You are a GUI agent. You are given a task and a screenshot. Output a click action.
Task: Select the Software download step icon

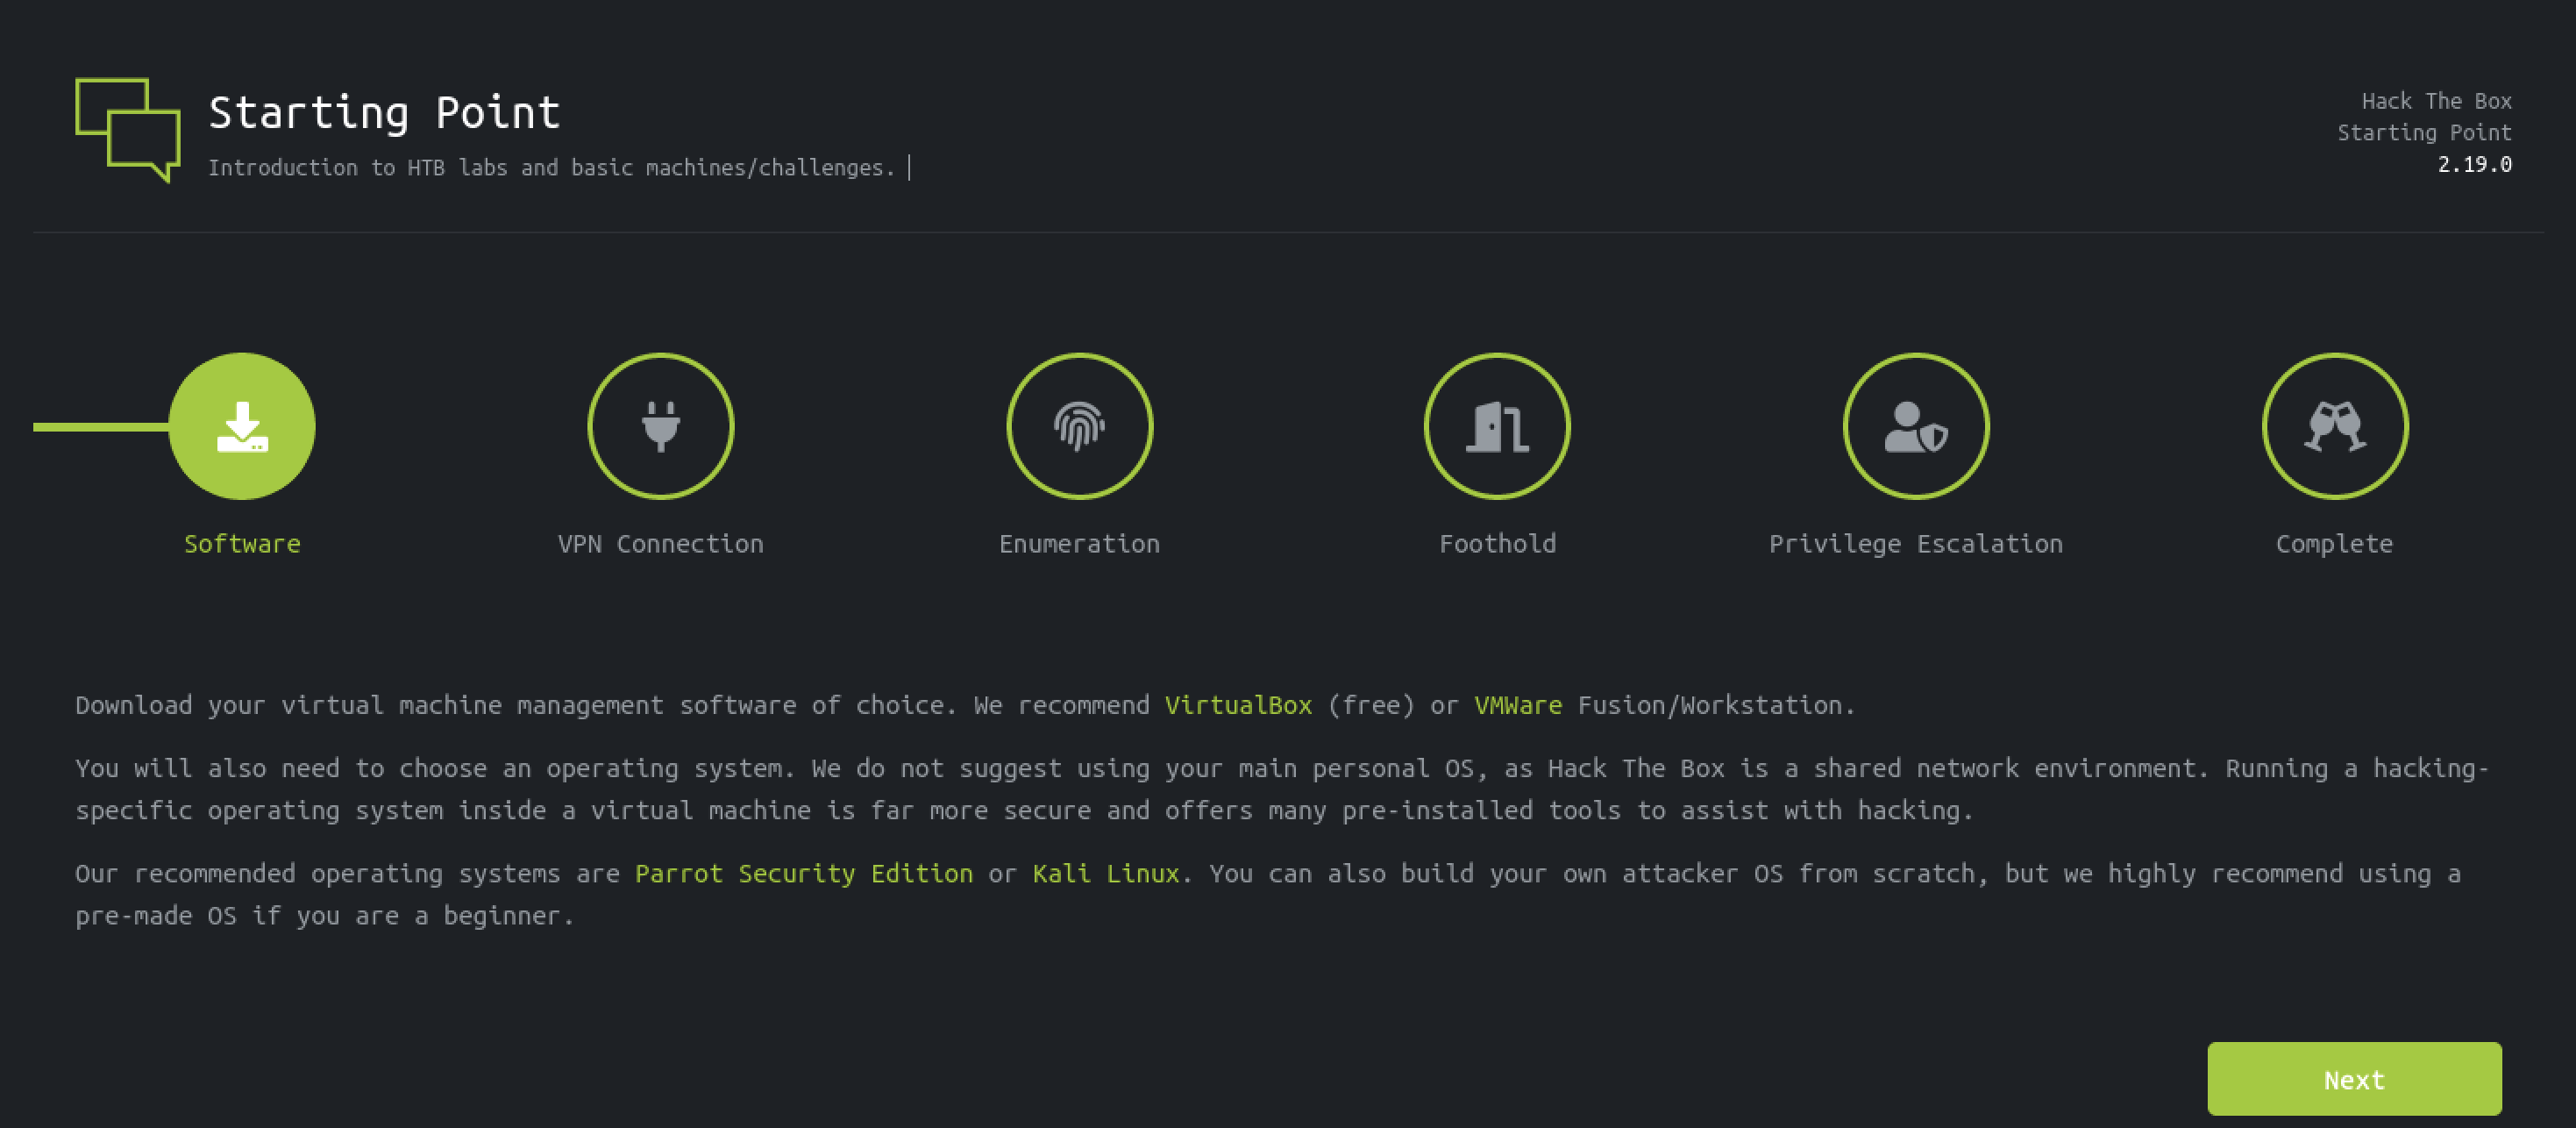(x=242, y=426)
